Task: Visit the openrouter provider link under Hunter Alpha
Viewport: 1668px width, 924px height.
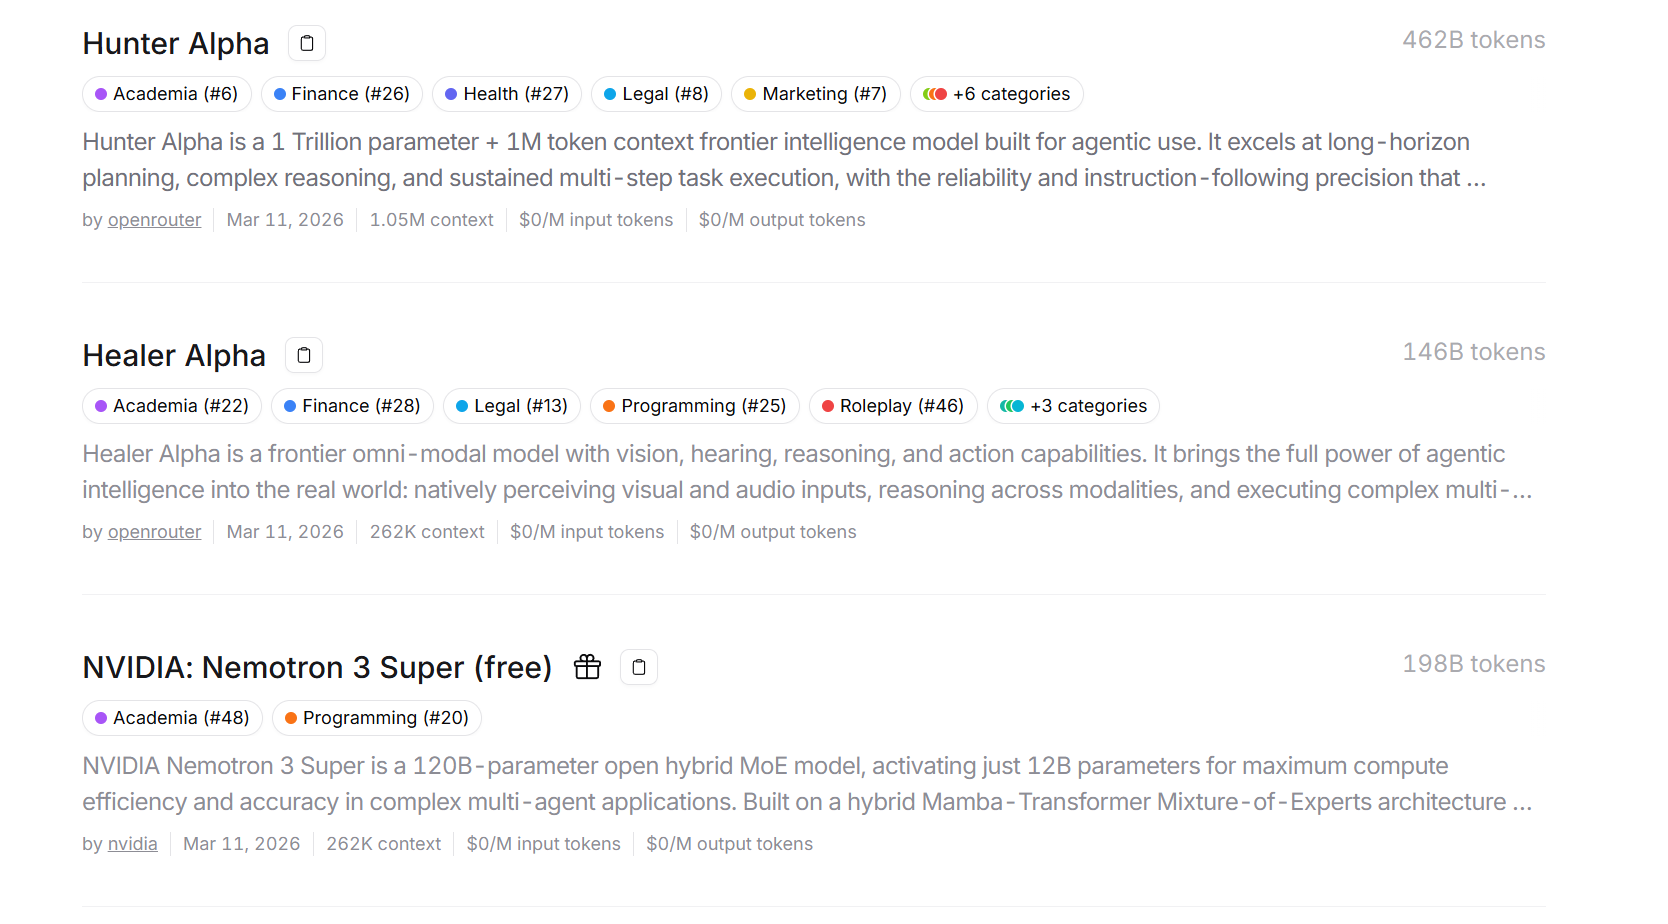Action: tap(154, 220)
